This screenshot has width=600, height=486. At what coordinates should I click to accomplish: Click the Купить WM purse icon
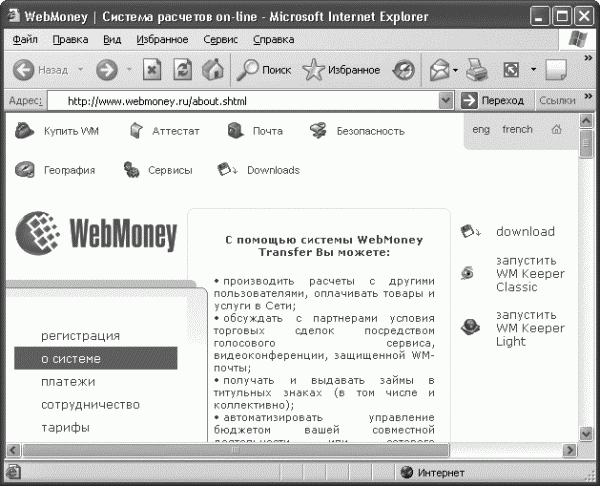(24, 130)
